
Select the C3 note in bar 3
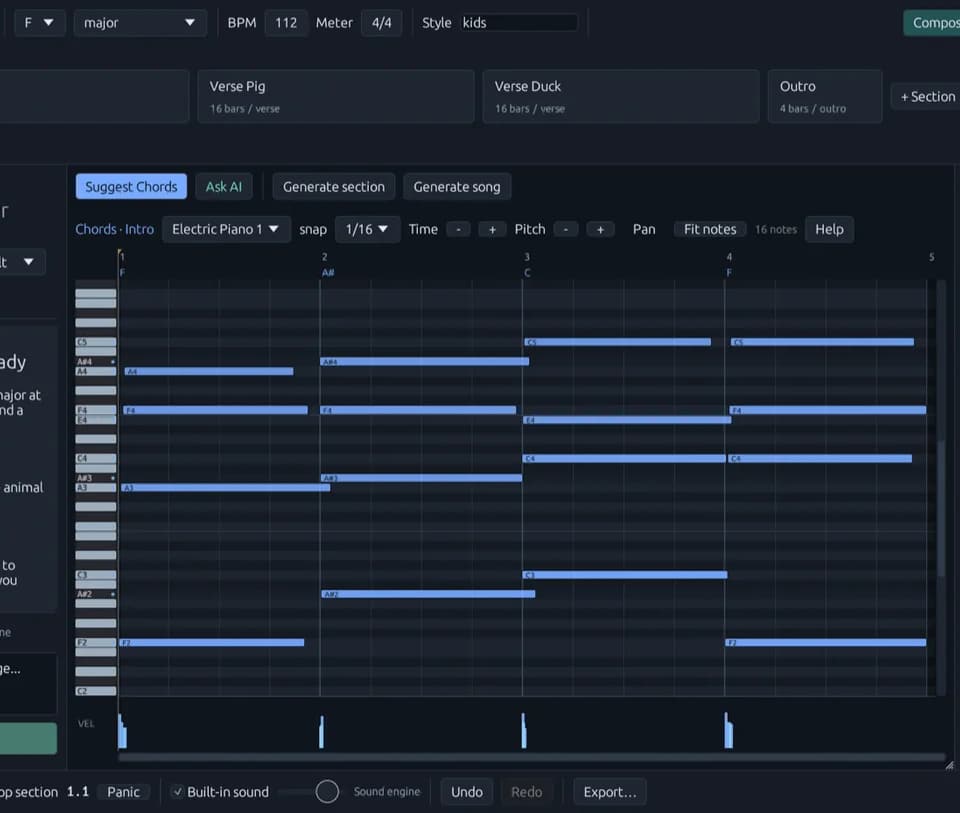pyautogui.click(x=625, y=575)
